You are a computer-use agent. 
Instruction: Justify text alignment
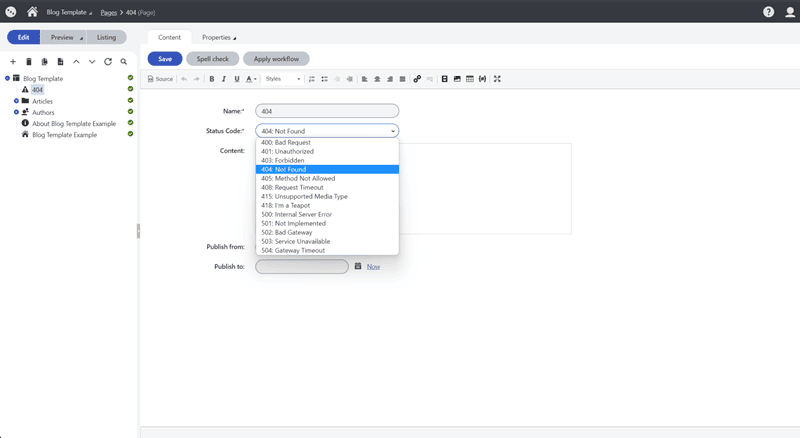click(403, 79)
